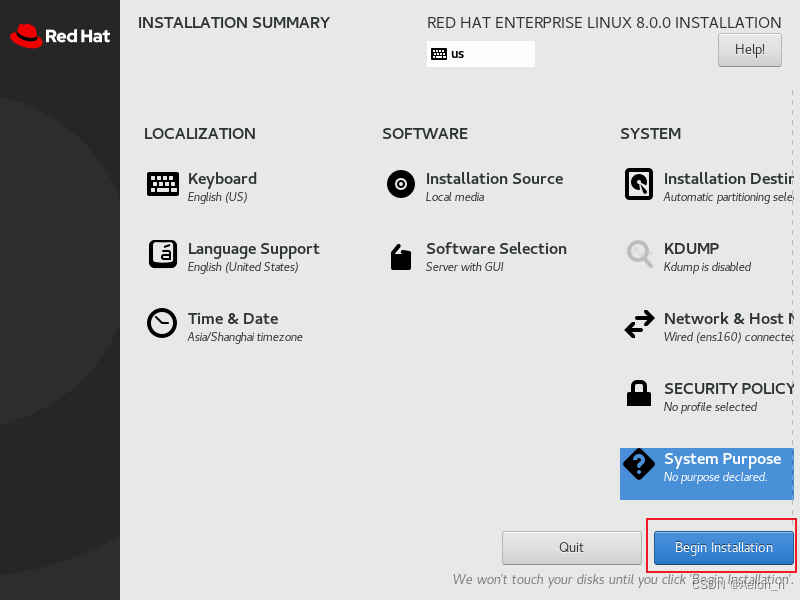Click the Network arrows icon

click(639, 324)
